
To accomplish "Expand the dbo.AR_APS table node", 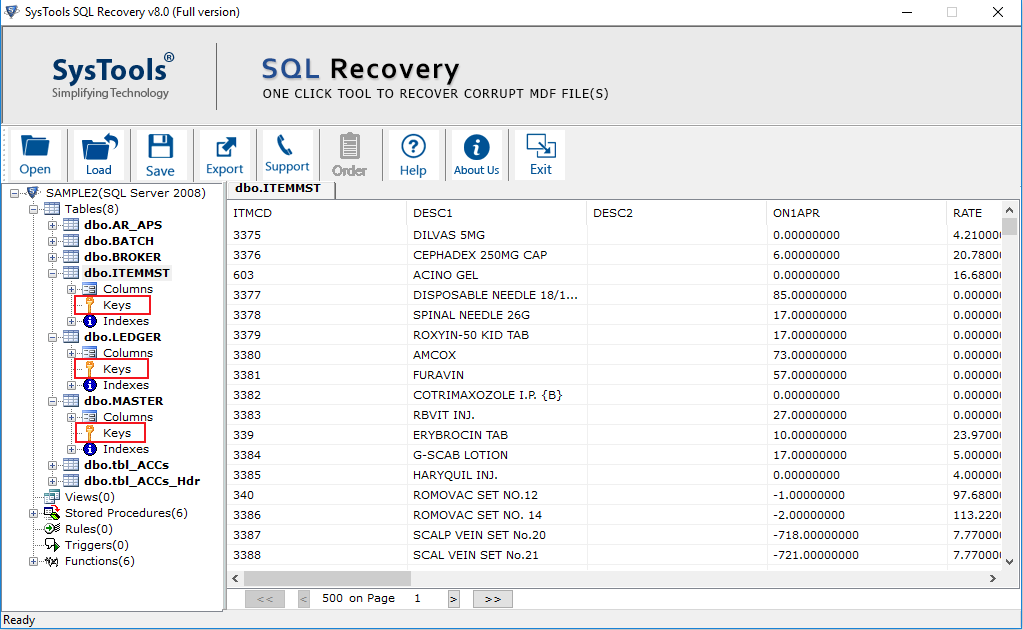I will (x=52, y=225).
